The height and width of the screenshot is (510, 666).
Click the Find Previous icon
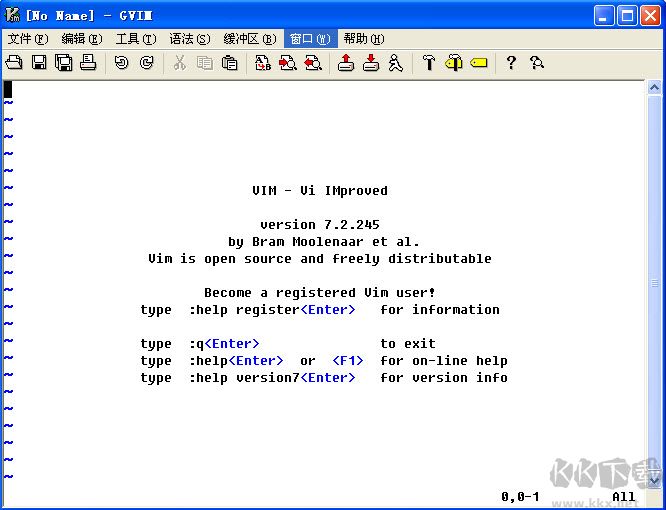pos(313,63)
